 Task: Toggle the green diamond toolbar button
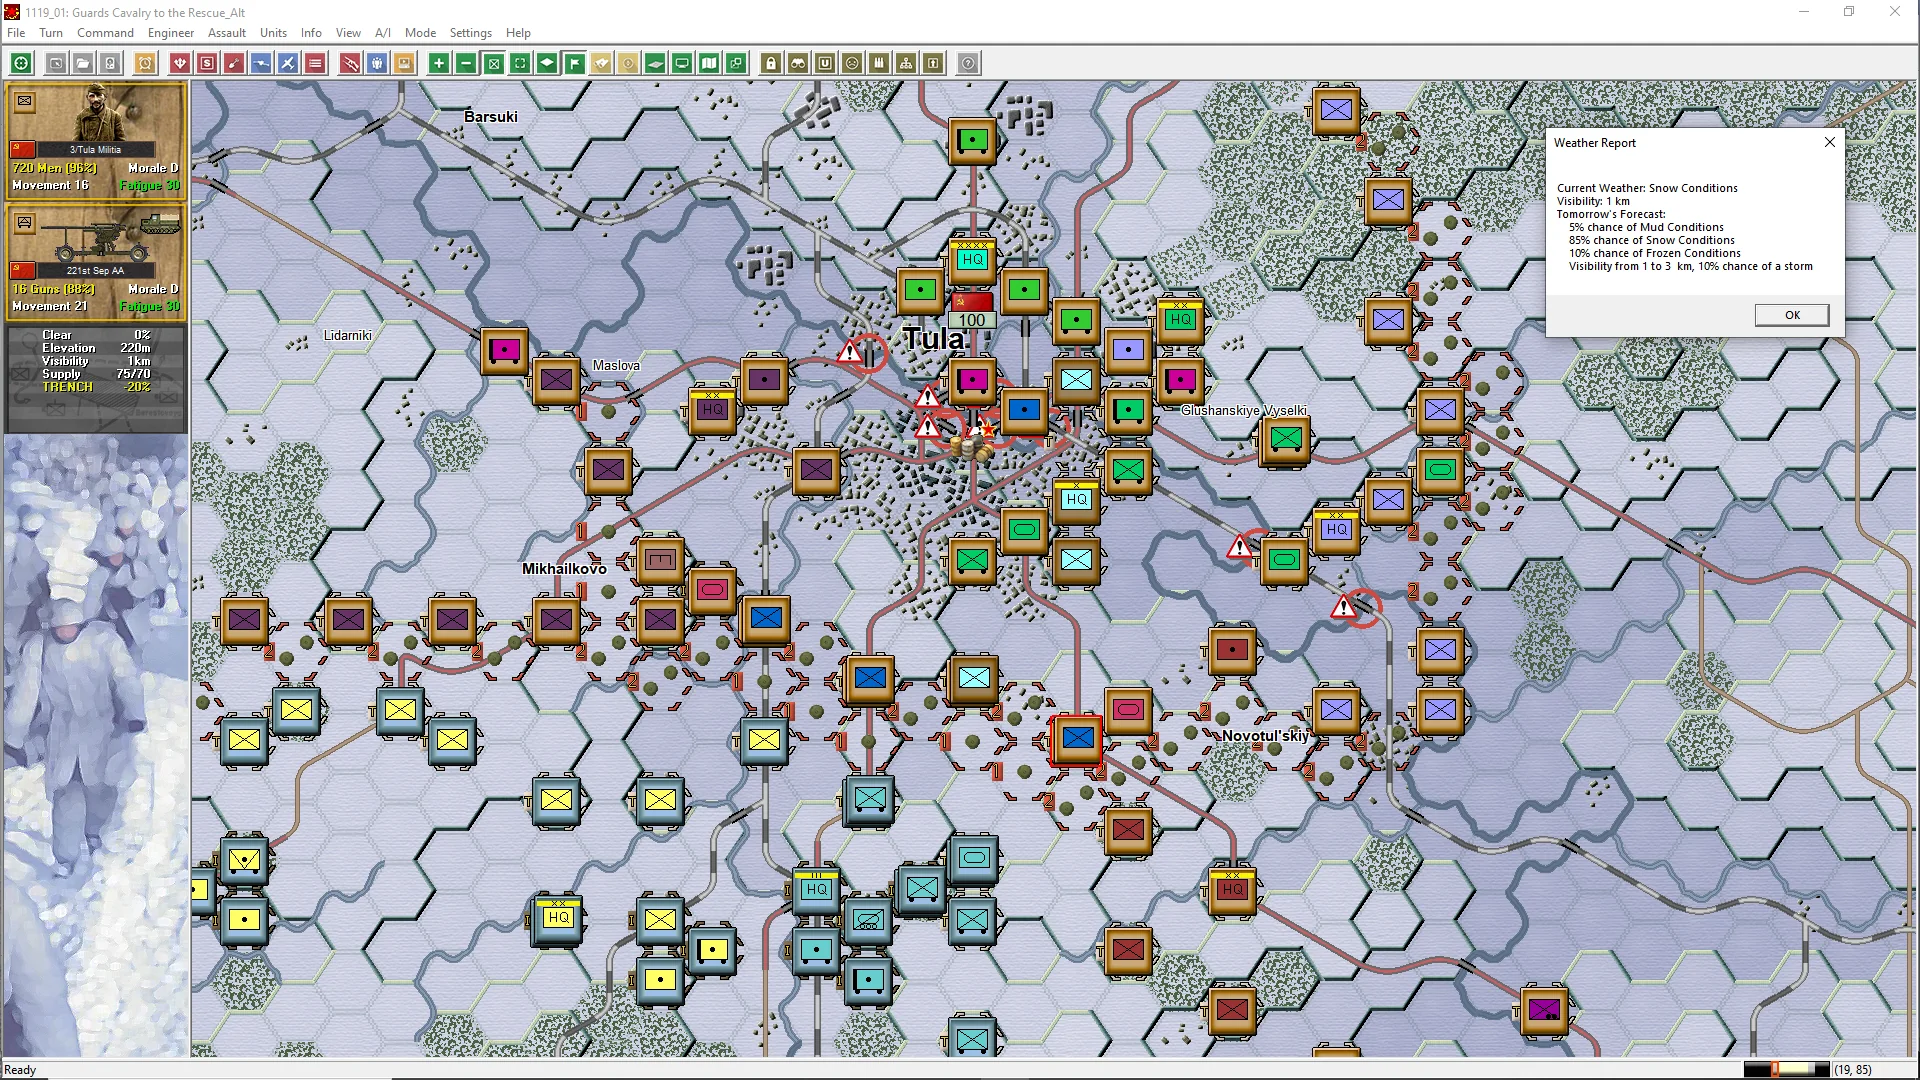pos(547,63)
